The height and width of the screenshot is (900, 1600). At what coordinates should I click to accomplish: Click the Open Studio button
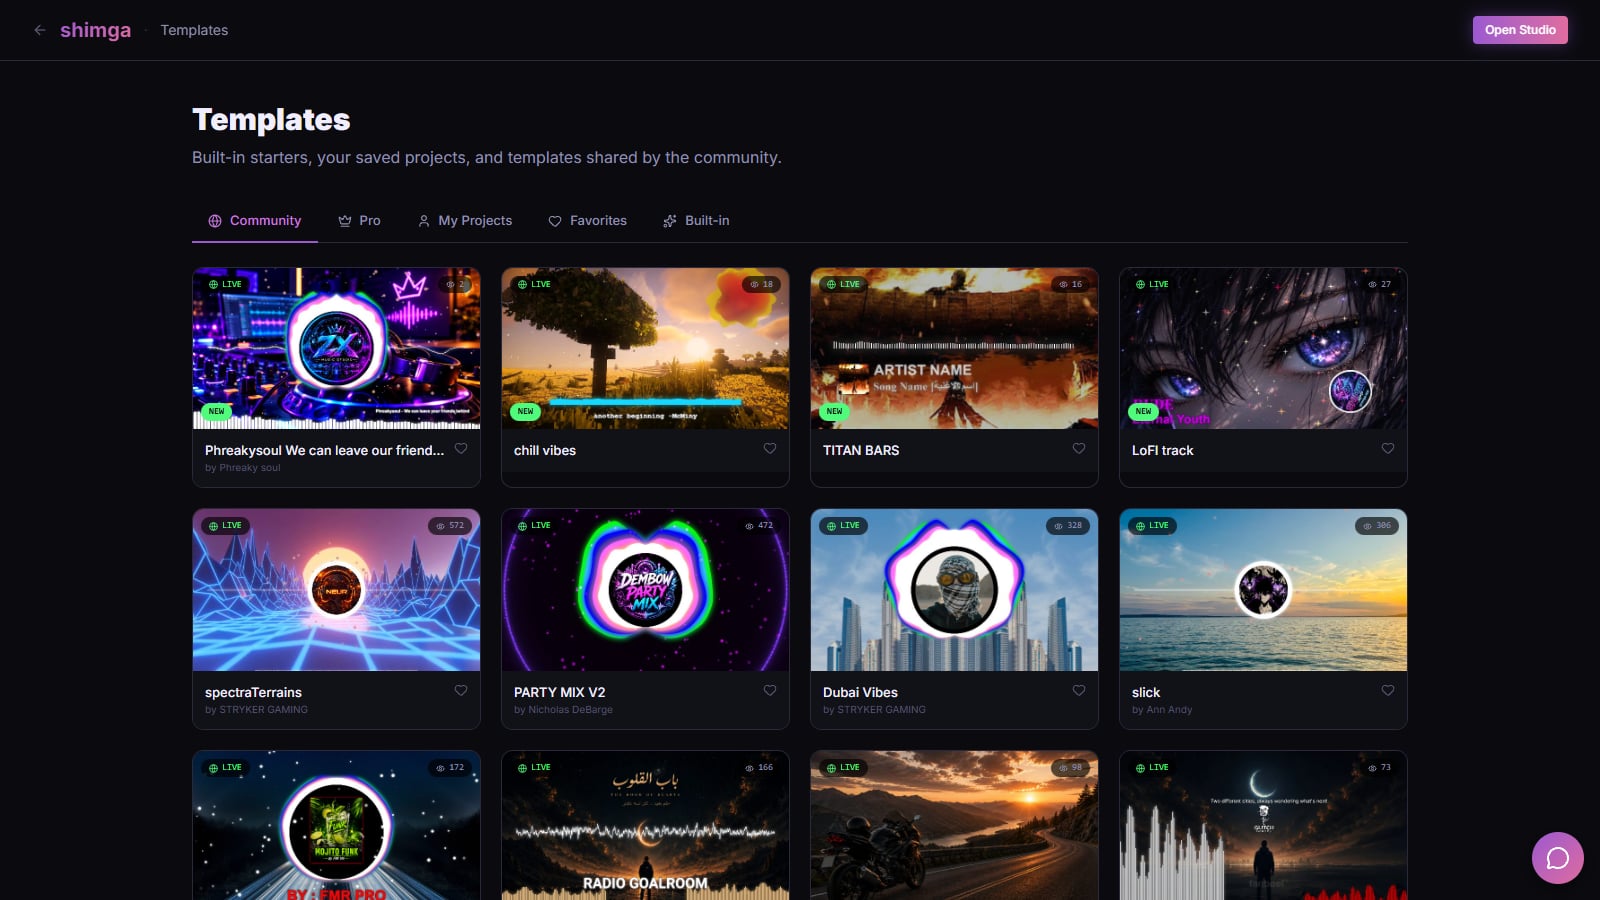pyautogui.click(x=1520, y=30)
